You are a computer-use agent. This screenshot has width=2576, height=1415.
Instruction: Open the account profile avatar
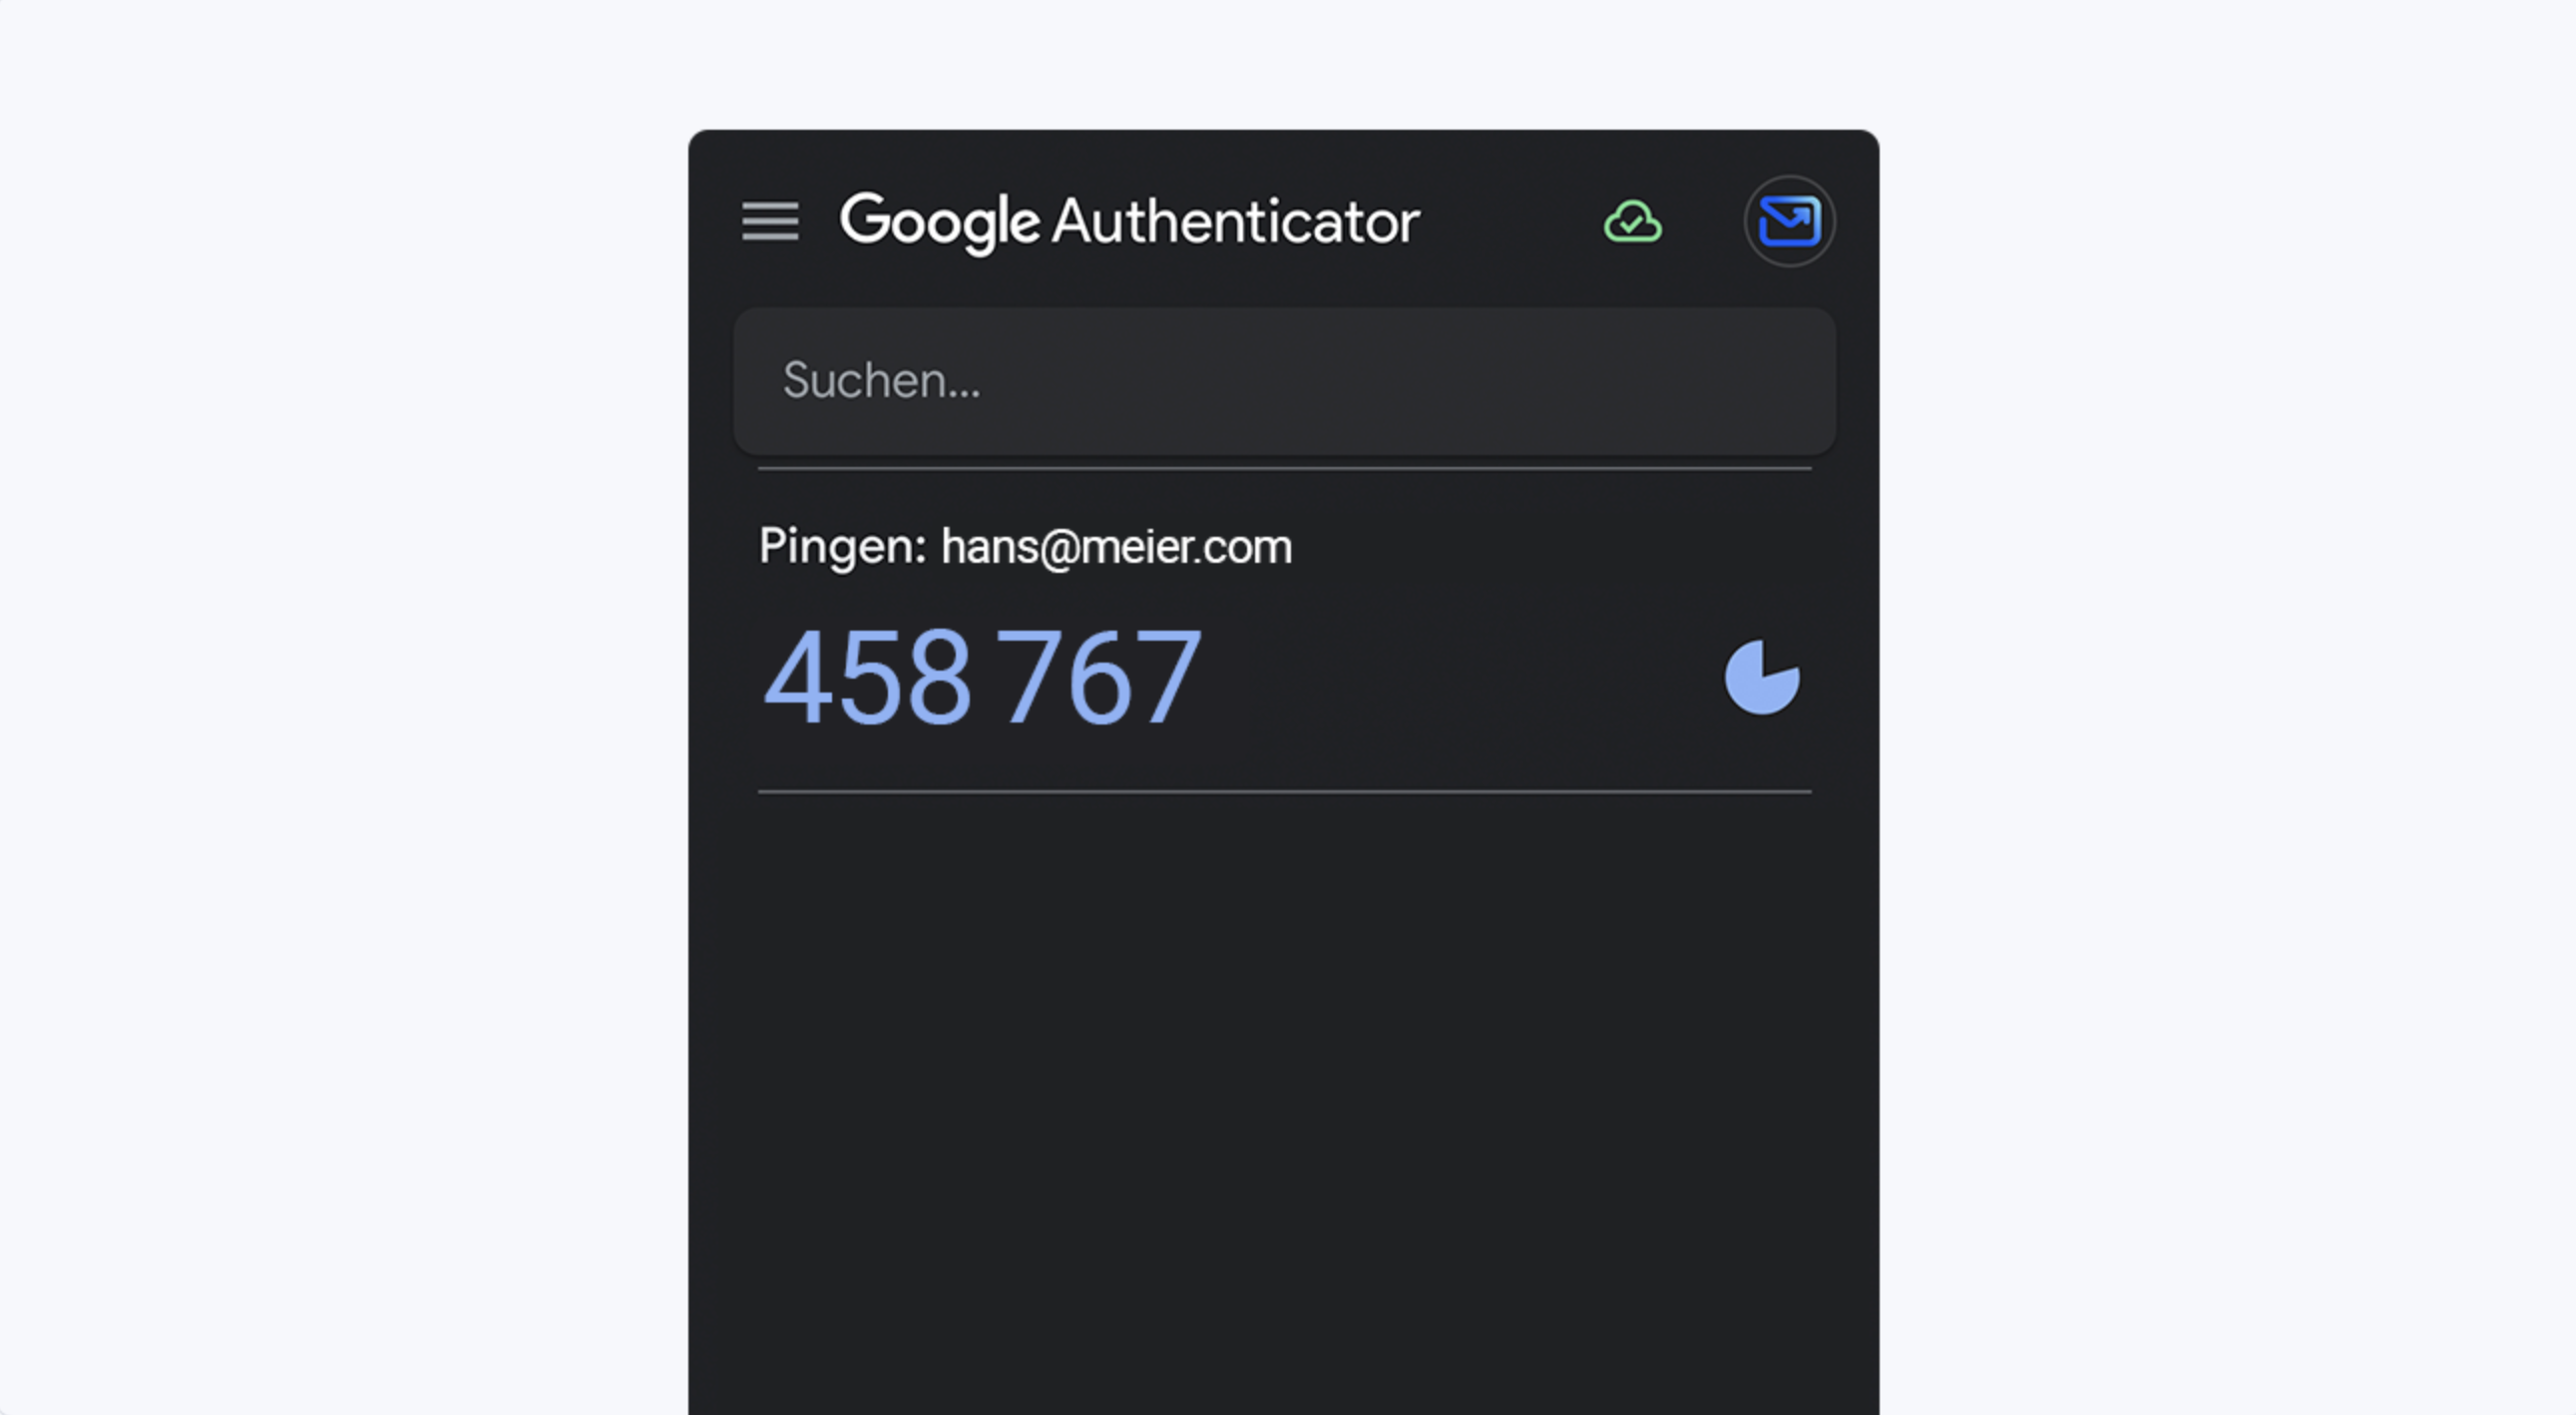point(1789,221)
